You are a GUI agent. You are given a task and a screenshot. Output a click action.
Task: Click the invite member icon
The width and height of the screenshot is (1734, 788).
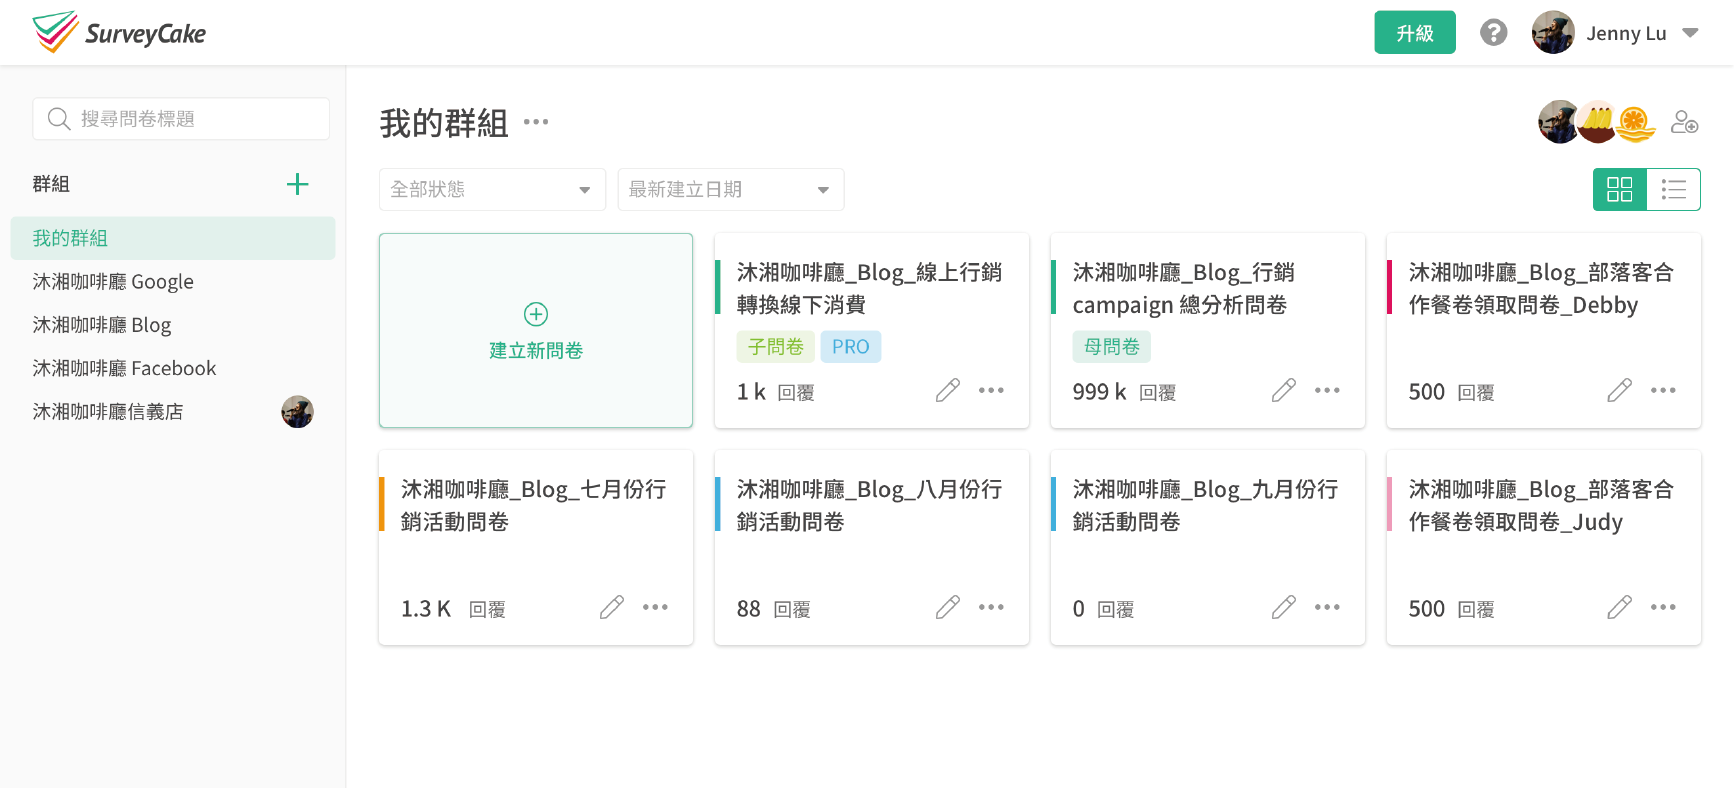click(x=1684, y=122)
